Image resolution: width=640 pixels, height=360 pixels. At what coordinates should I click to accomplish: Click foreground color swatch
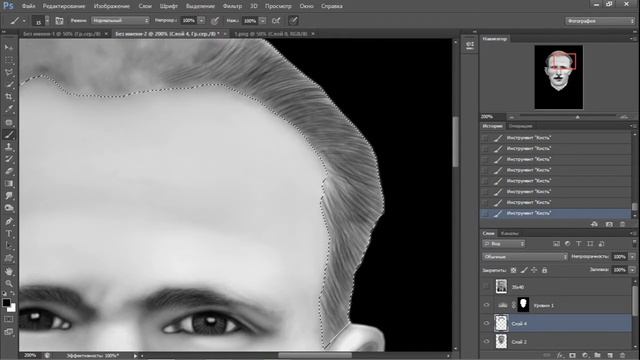tap(6, 303)
